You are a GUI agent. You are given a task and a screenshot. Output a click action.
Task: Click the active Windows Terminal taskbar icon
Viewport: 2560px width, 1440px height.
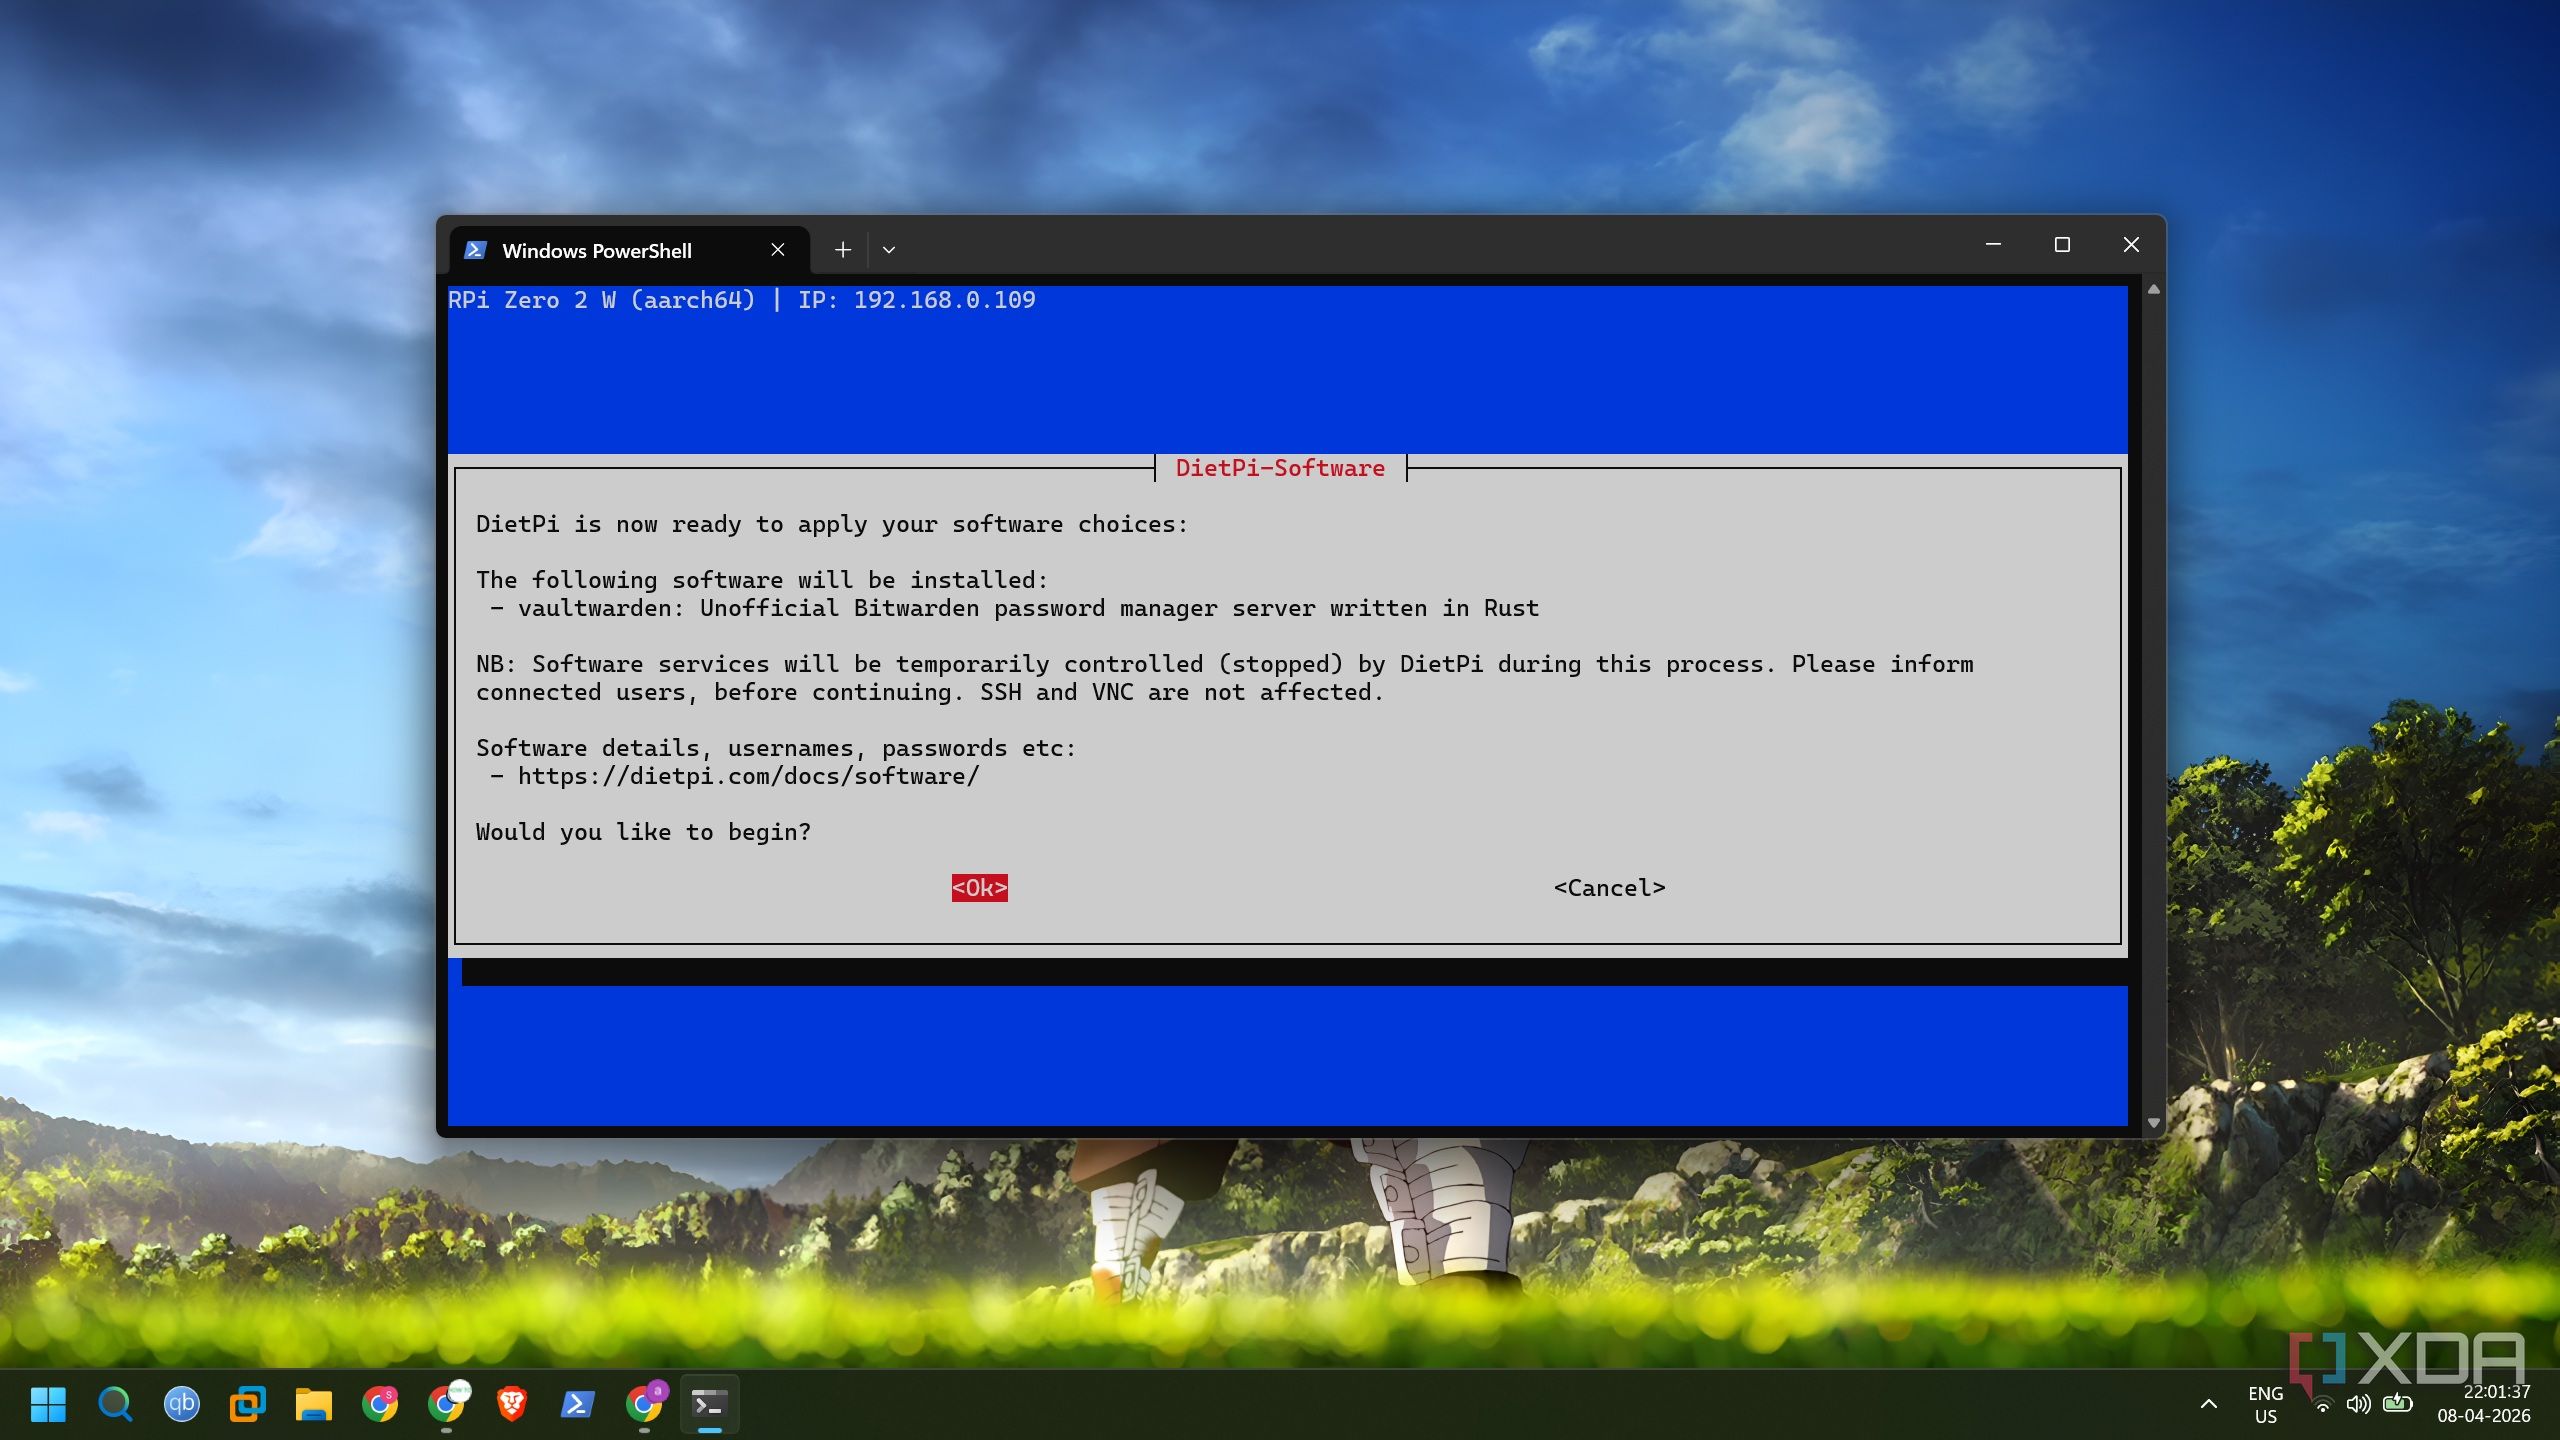pos(709,1404)
